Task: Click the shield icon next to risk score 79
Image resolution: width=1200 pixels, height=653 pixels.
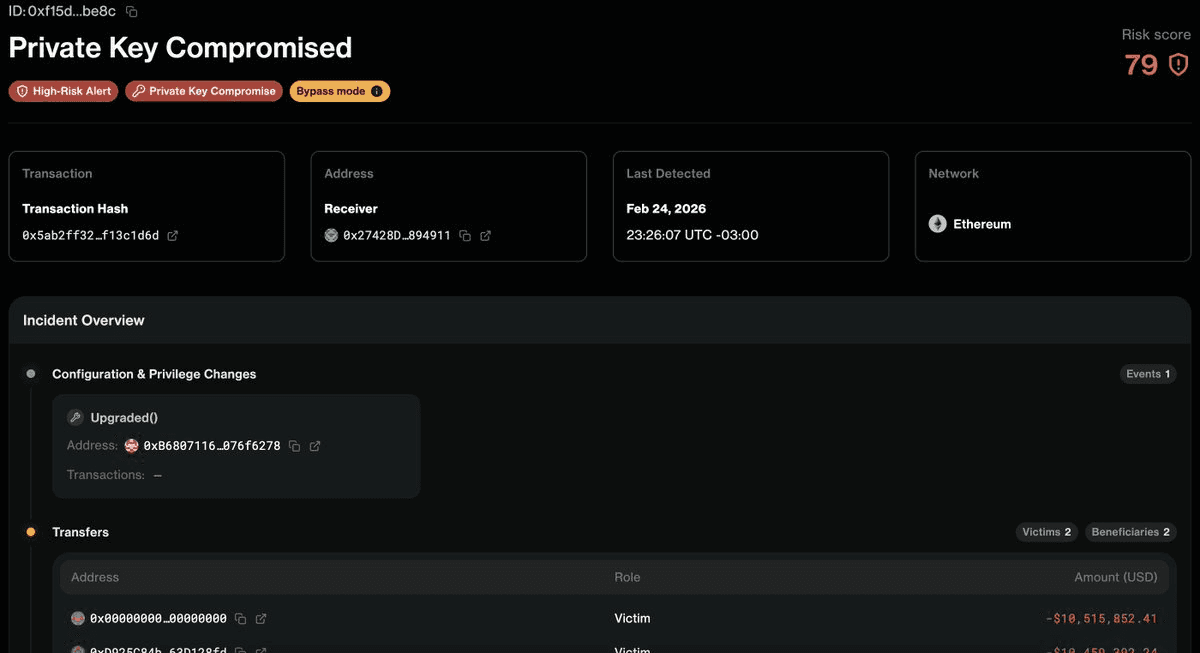Action: pos(1178,64)
